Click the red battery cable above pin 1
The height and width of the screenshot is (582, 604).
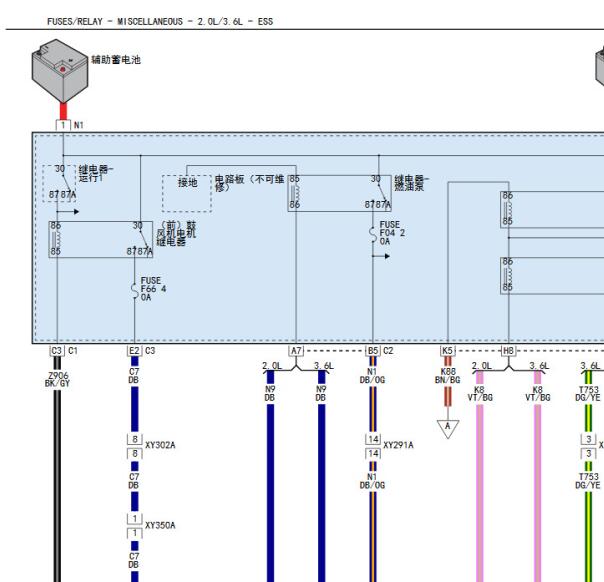pos(63,111)
